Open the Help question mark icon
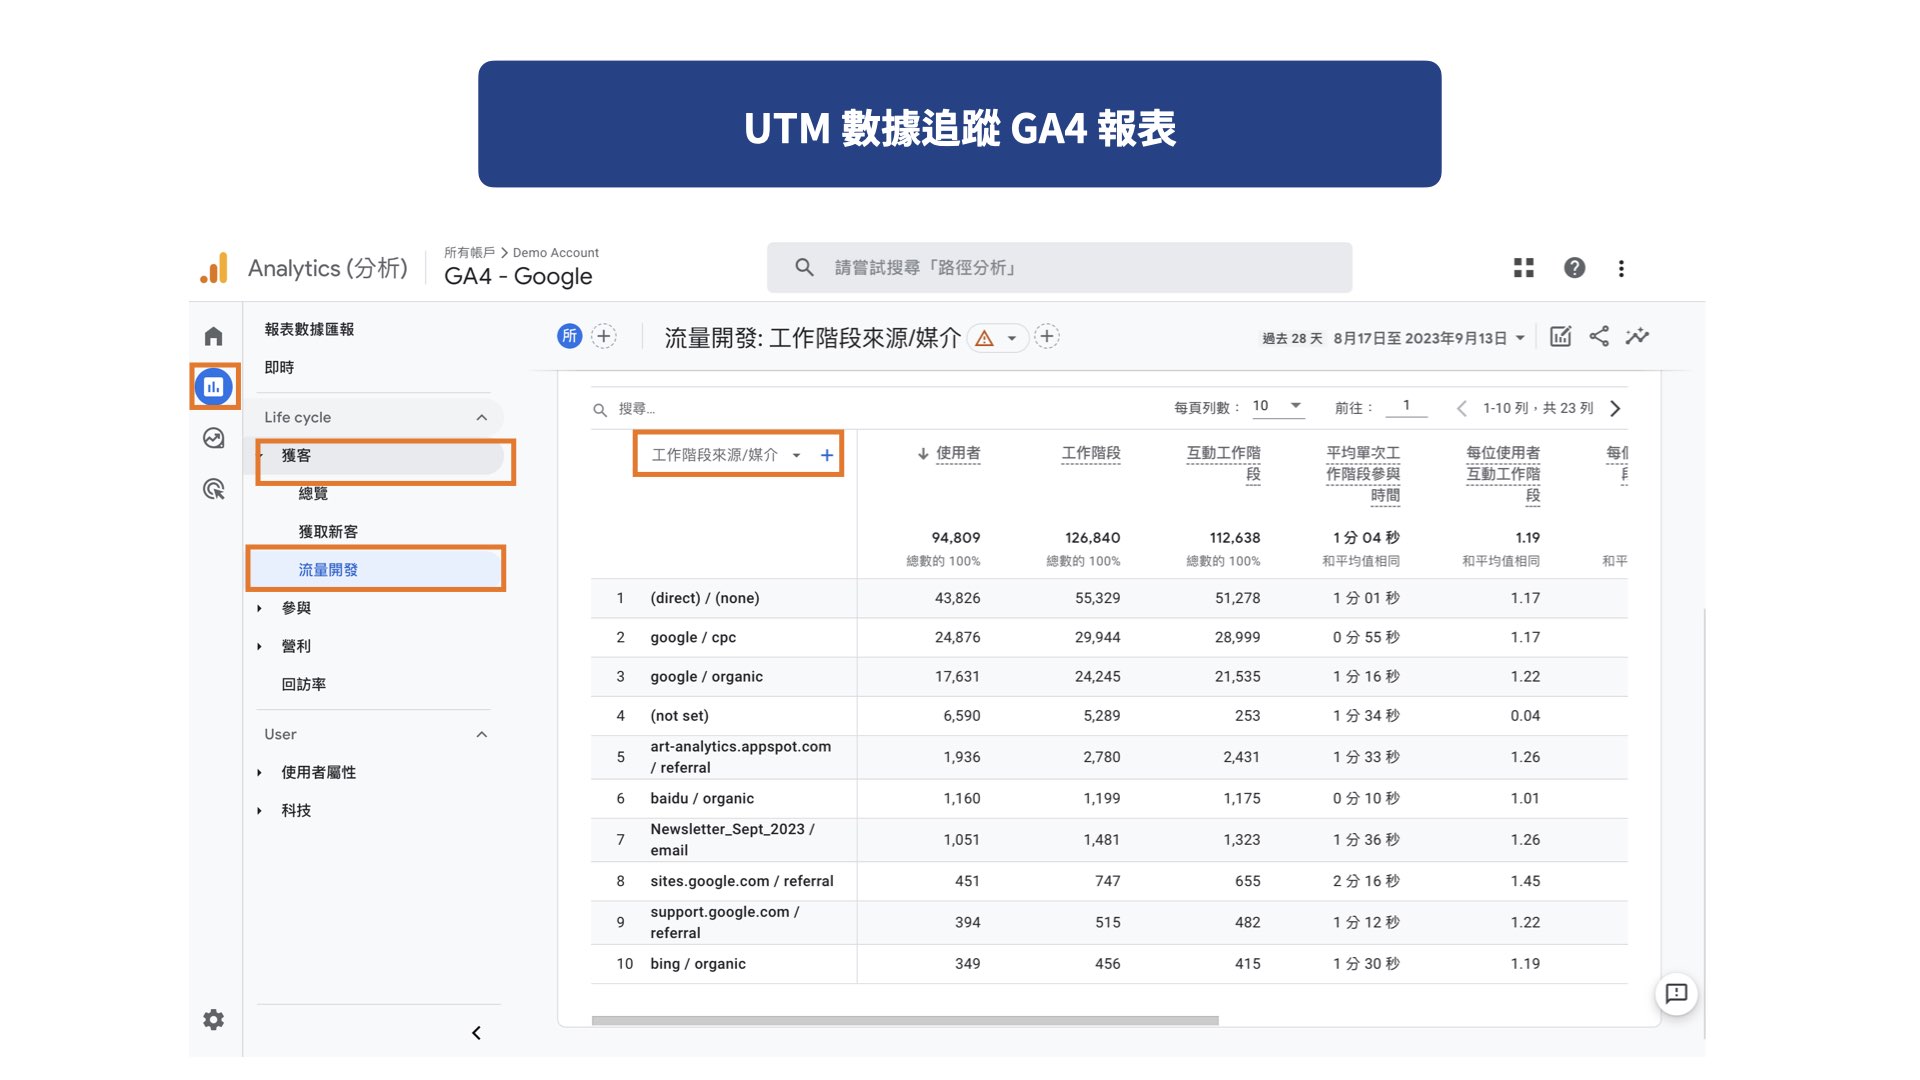Viewport: 1920px width, 1080px height. [1574, 268]
